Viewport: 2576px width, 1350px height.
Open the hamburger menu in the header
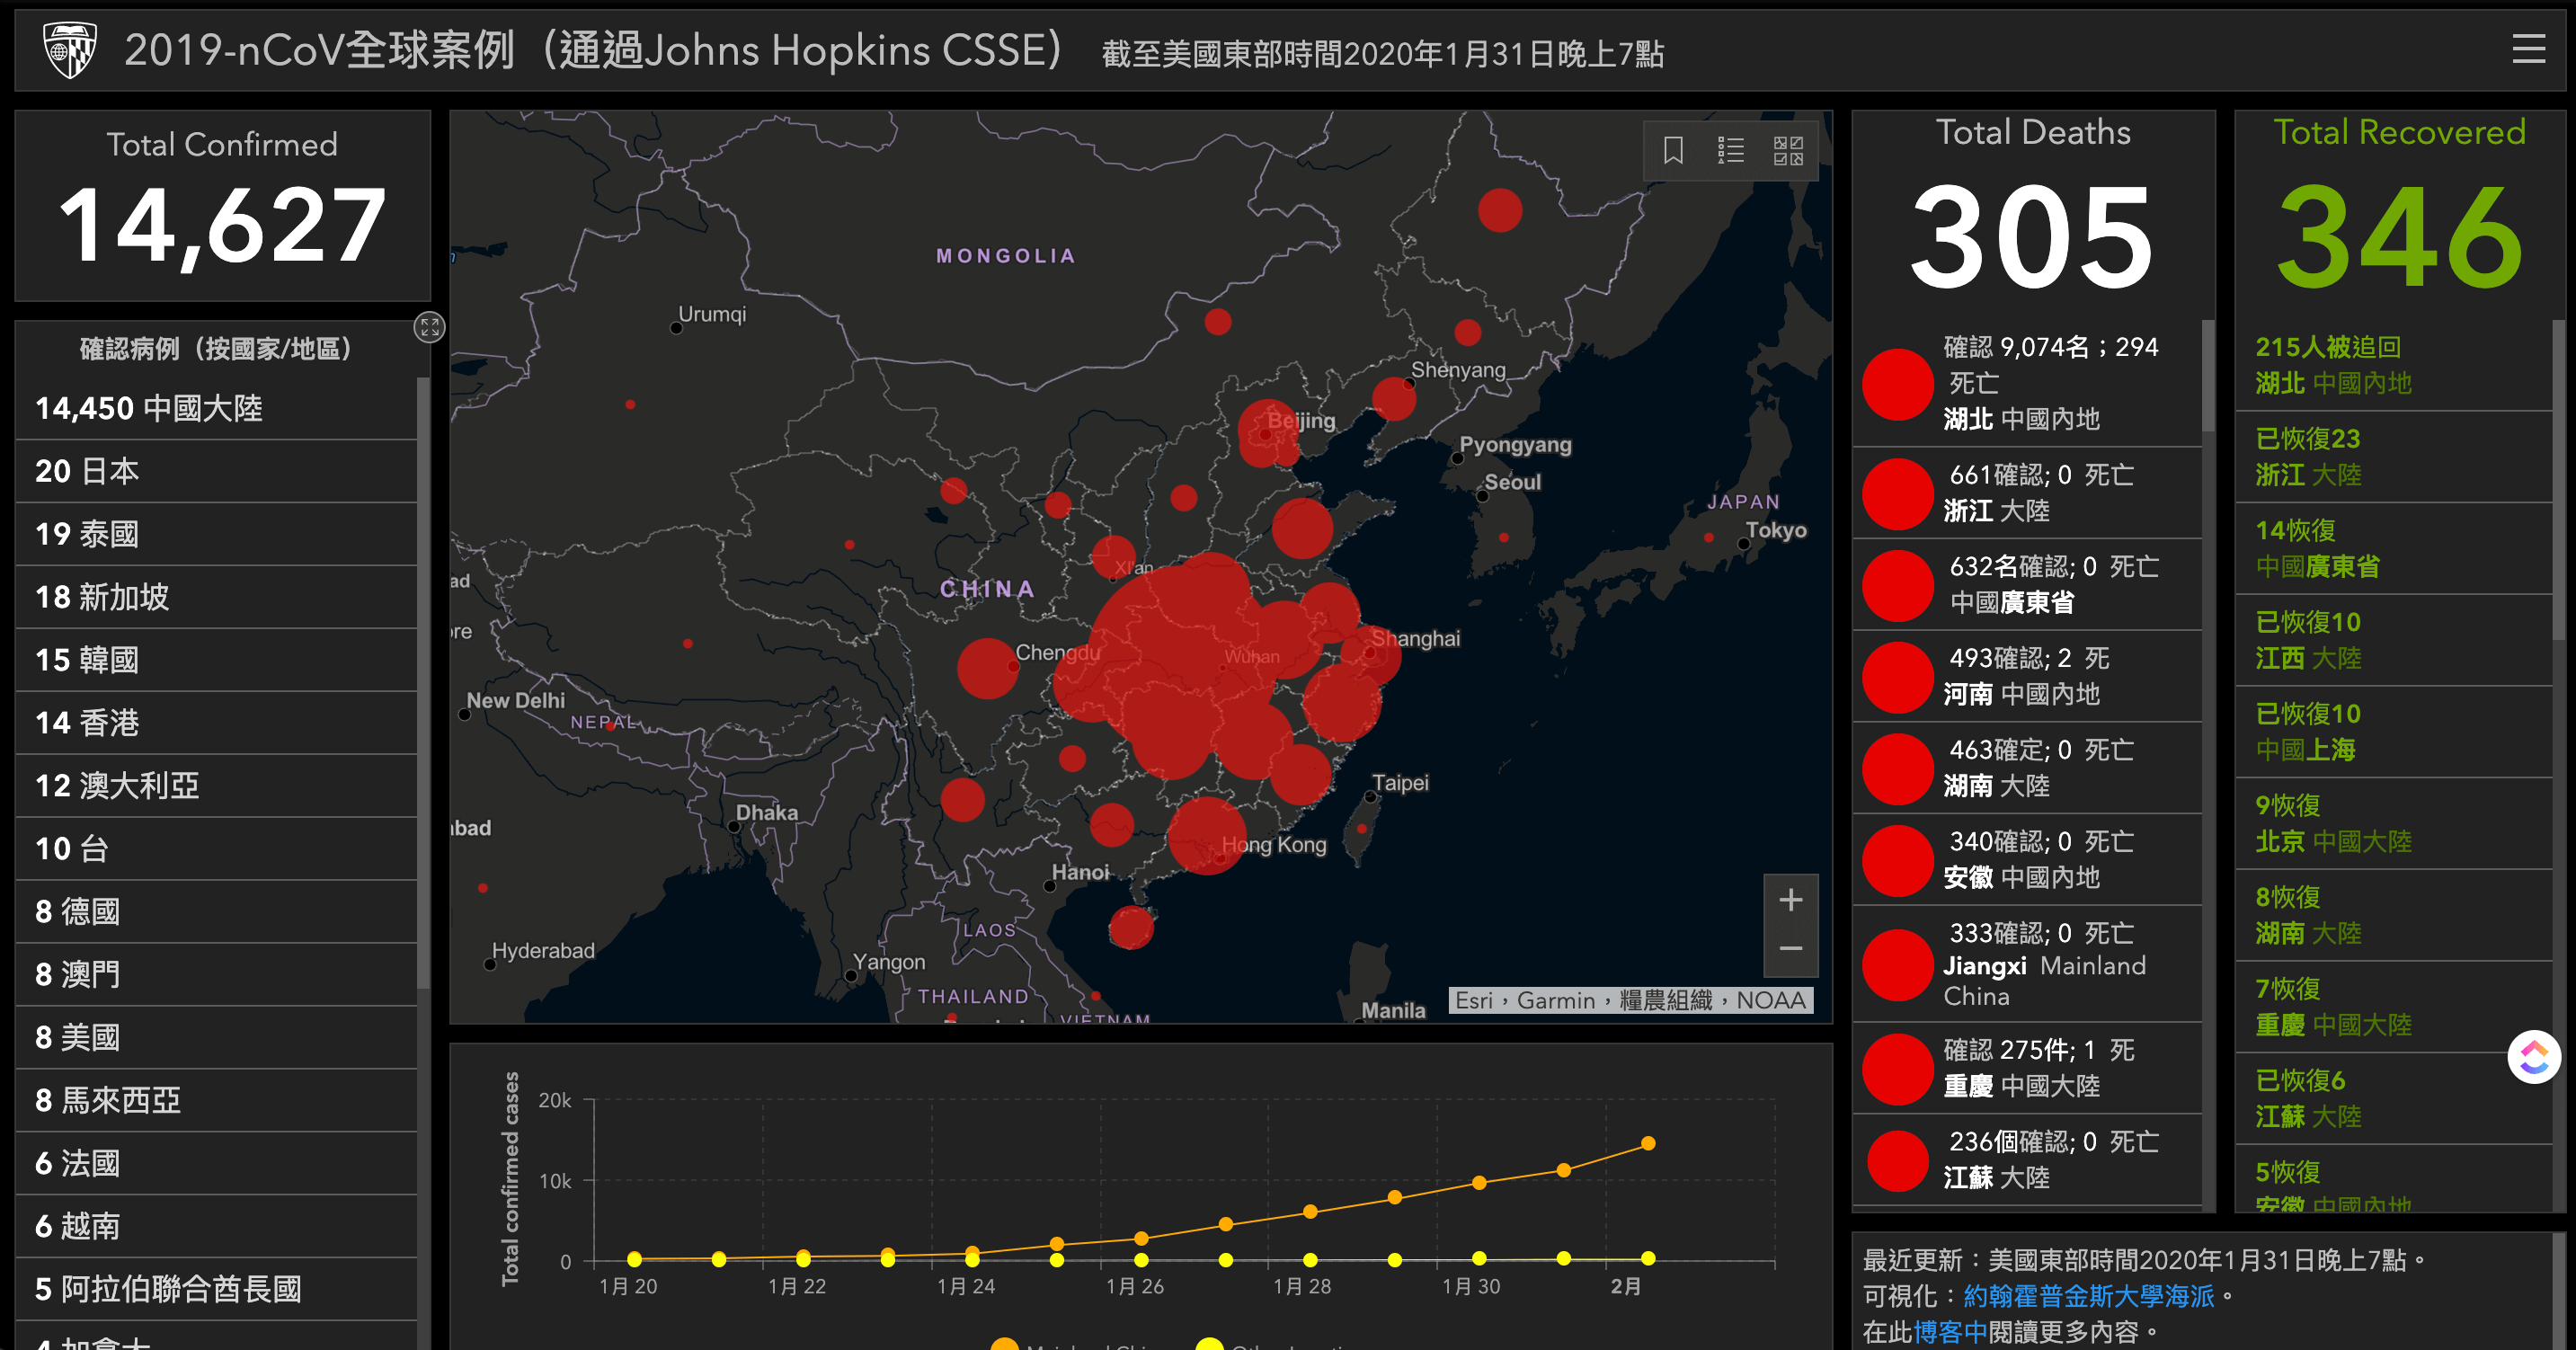[x=2528, y=49]
